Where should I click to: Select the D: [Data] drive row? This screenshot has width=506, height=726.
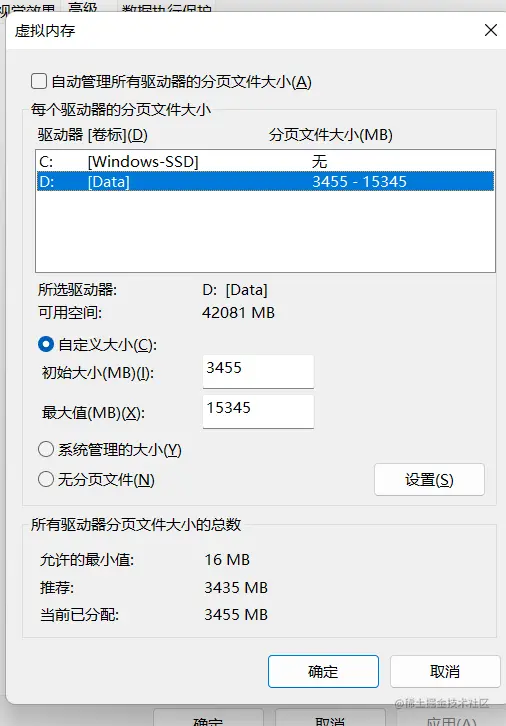pos(265,181)
